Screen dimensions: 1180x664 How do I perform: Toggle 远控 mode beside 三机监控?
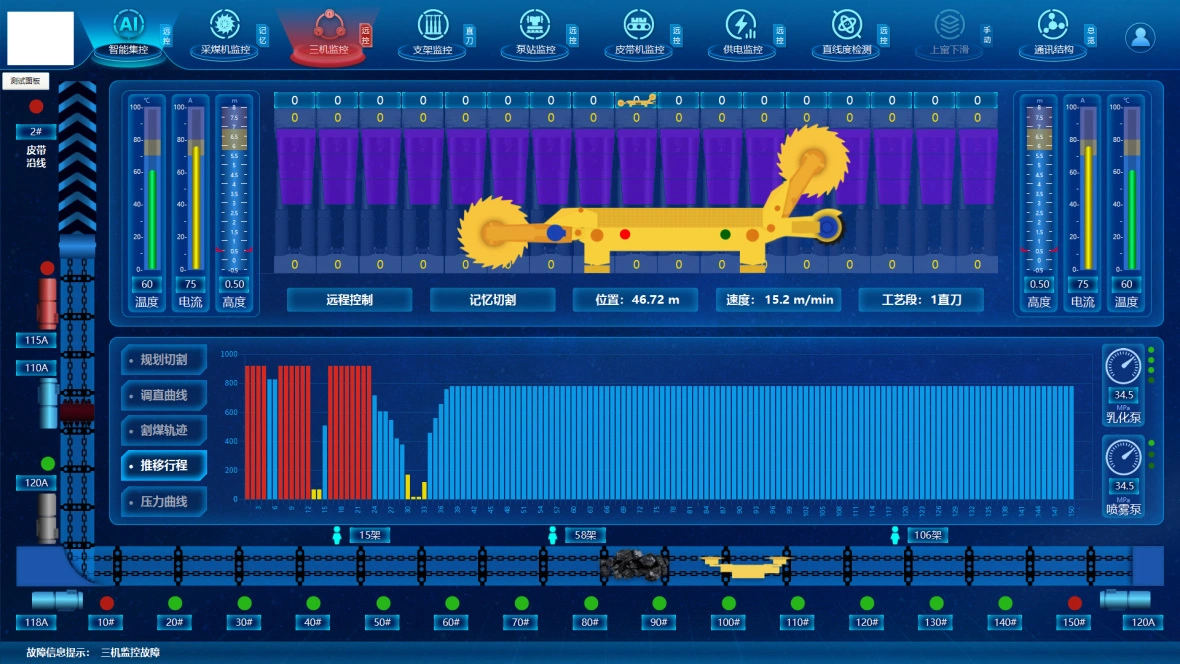tap(366, 36)
